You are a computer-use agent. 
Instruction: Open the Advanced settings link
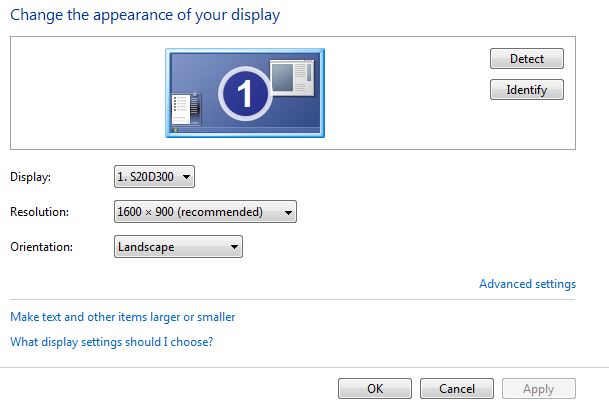527,284
